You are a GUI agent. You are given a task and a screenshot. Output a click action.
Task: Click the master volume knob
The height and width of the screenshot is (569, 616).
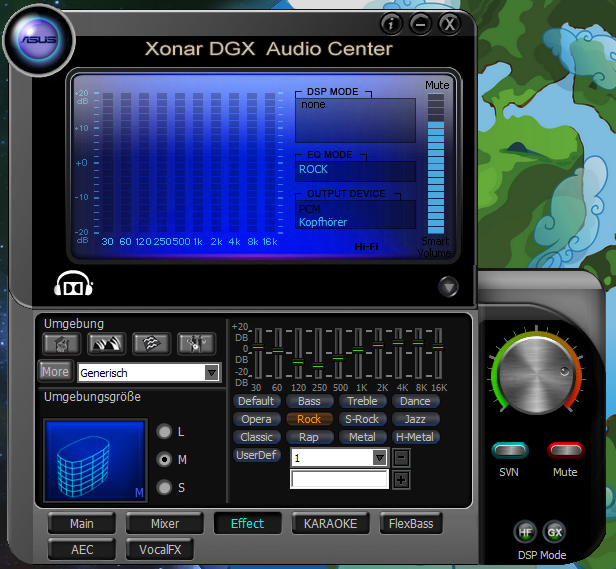tap(537, 376)
